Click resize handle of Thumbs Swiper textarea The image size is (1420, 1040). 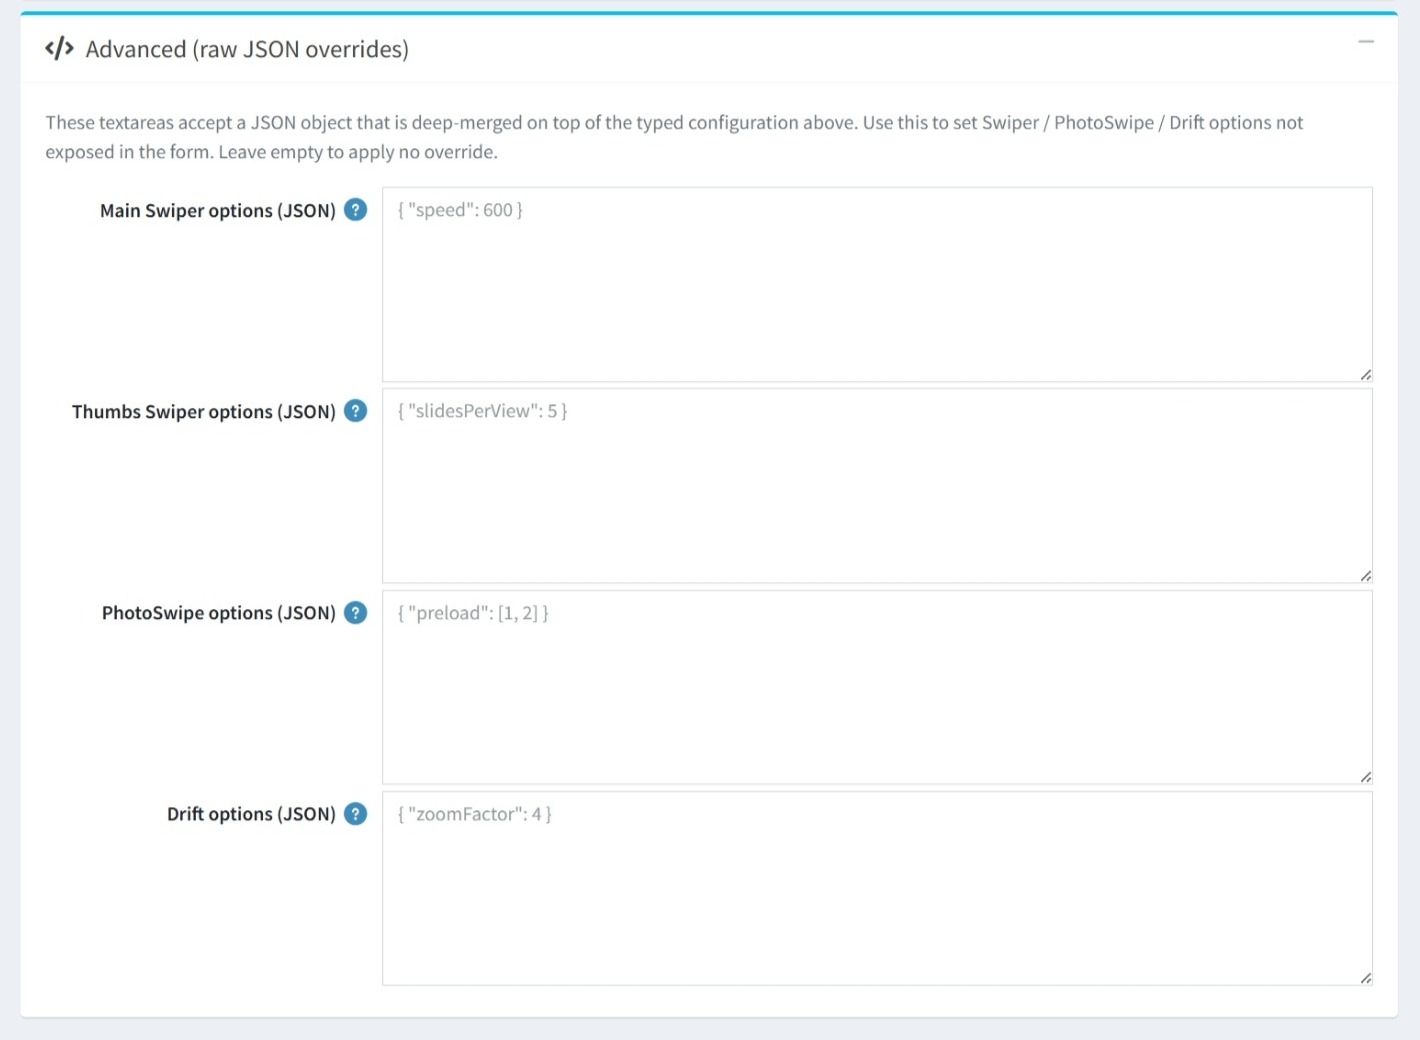[1365, 575]
